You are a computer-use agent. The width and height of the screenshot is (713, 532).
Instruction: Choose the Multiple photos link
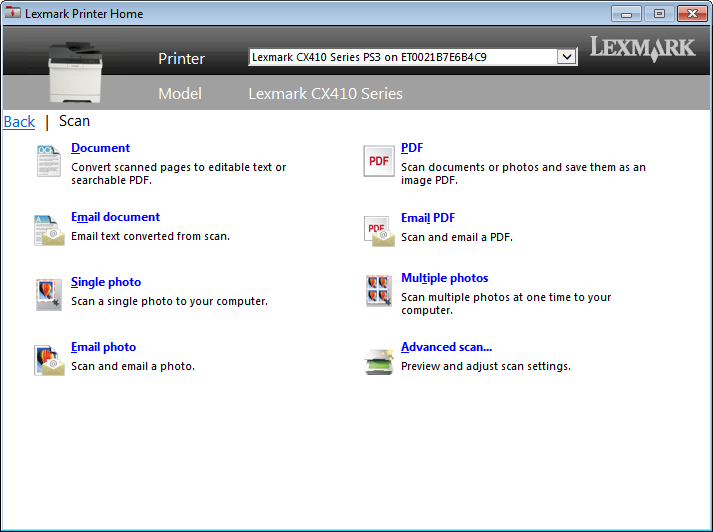click(445, 278)
